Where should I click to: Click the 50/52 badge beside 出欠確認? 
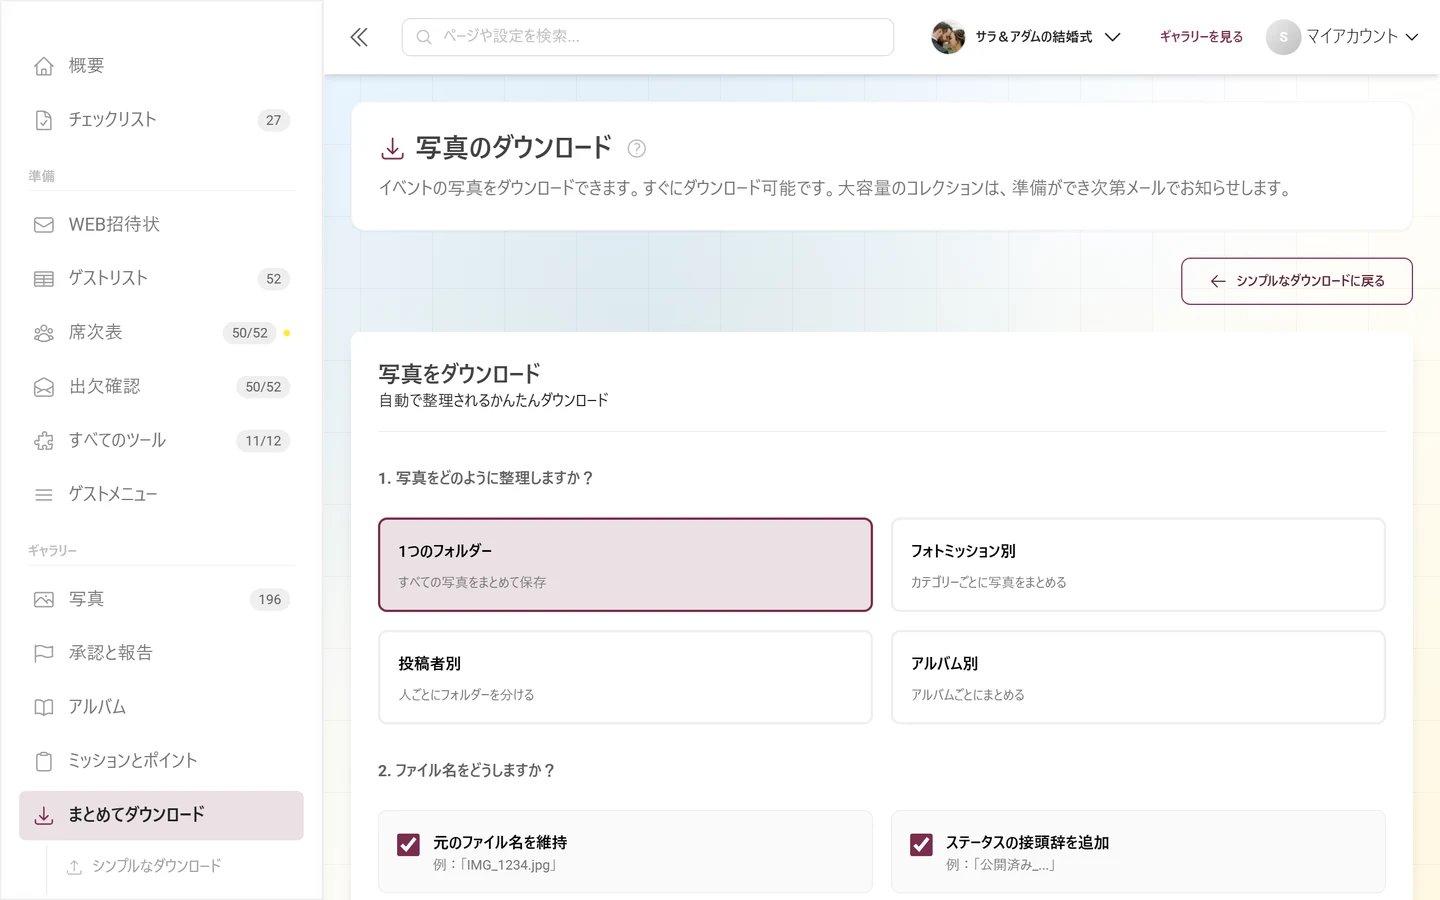click(263, 387)
